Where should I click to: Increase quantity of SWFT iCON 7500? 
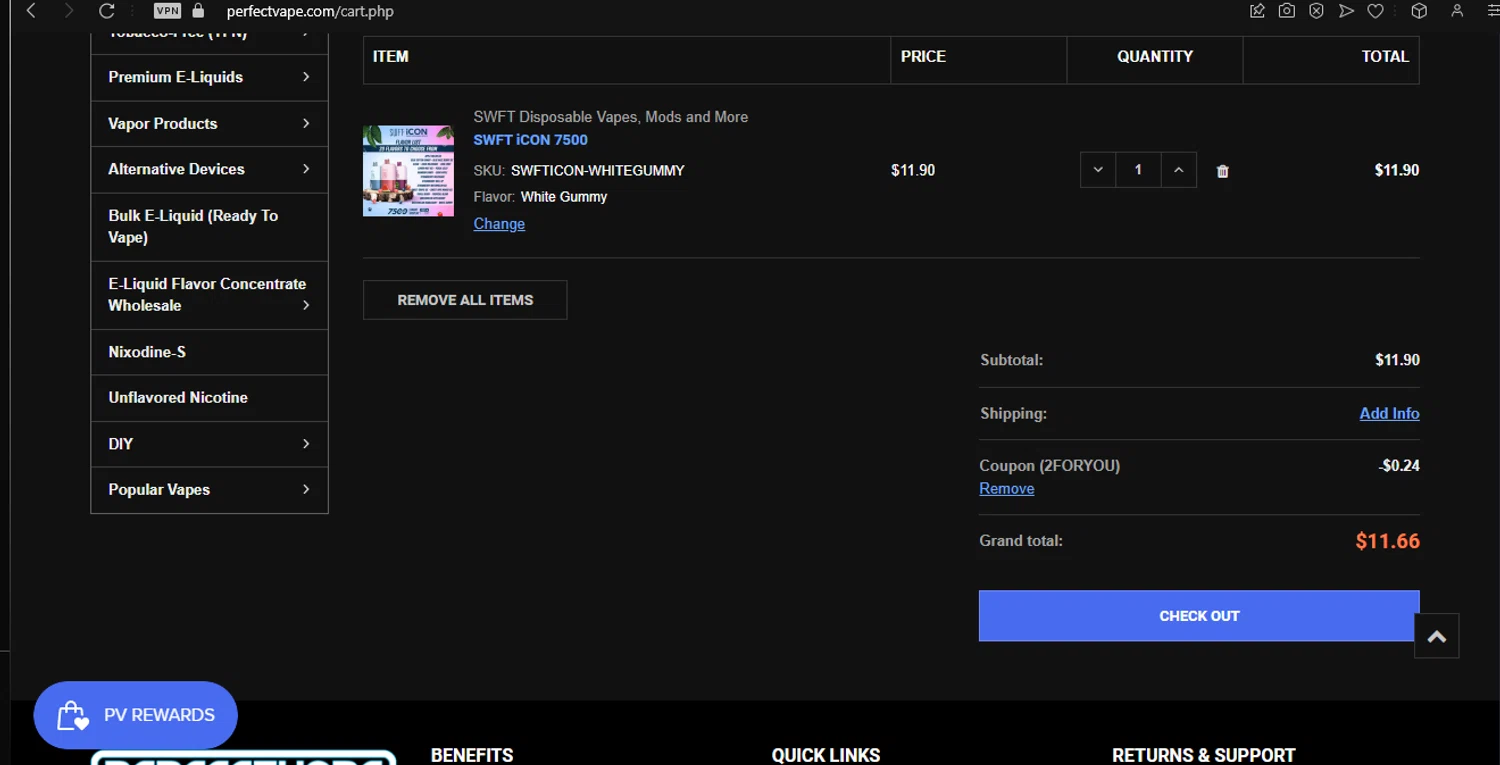tap(1179, 170)
